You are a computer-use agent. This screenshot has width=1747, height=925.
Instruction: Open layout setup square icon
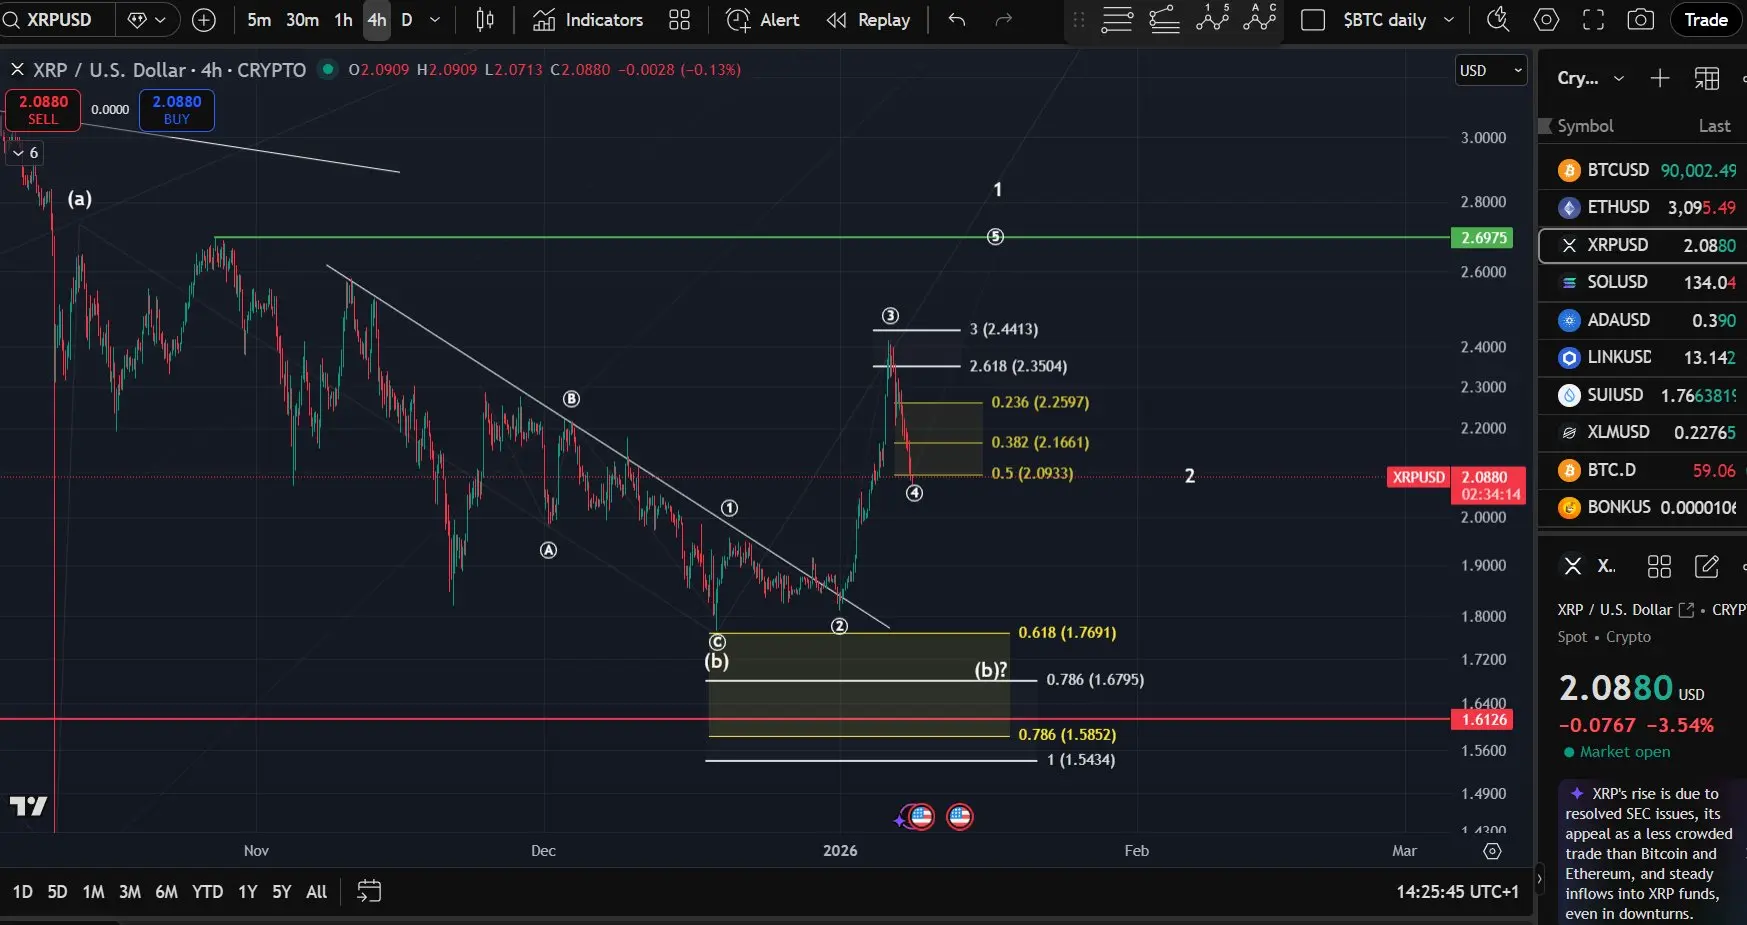pyautogui.click(x=1313, y=20)
